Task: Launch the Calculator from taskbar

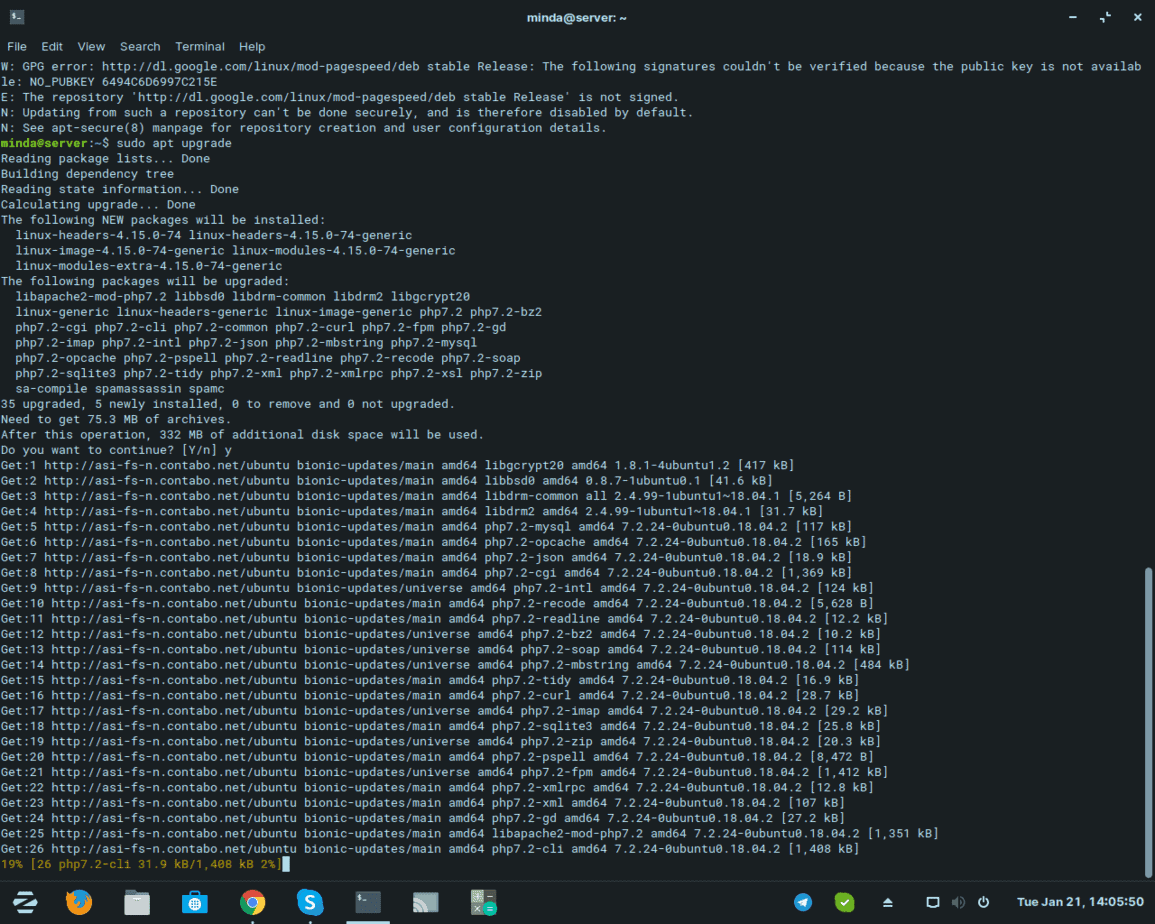Action: coord(483,902)
